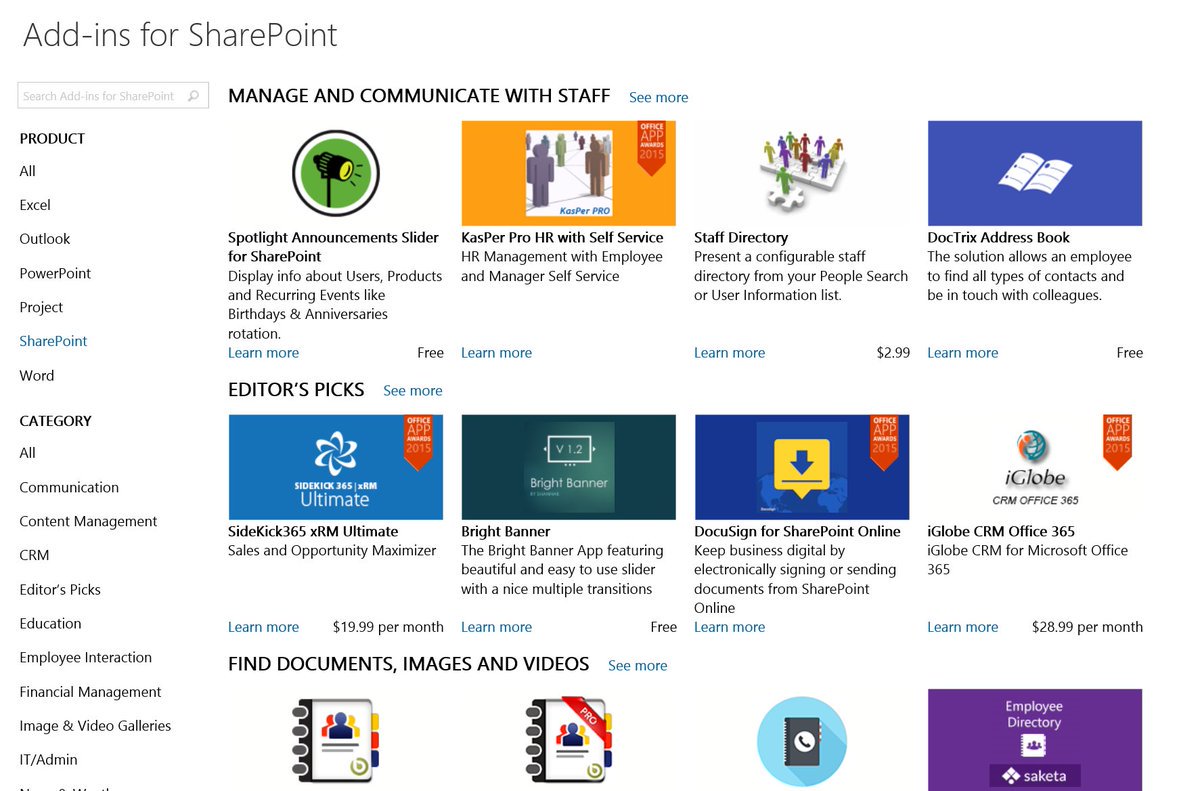This screenshot has height=791, width=1200.
Task: Open the Content Management category
Action: click(88, 521)
